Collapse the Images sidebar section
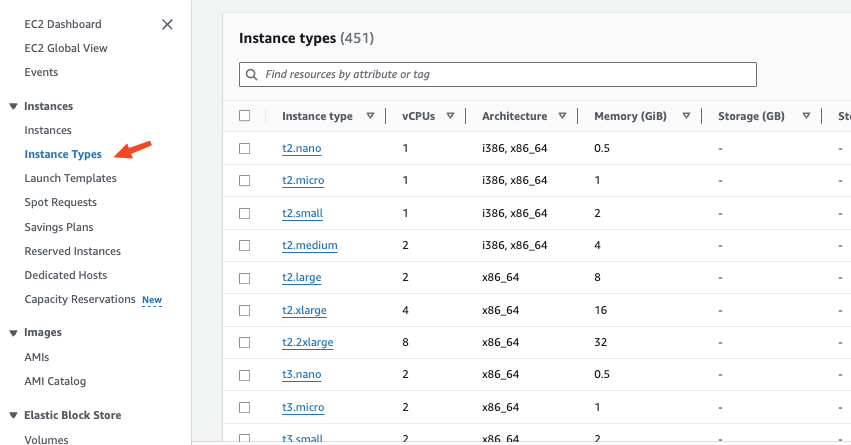Screen dimensions: 851x445 [14, 333]
